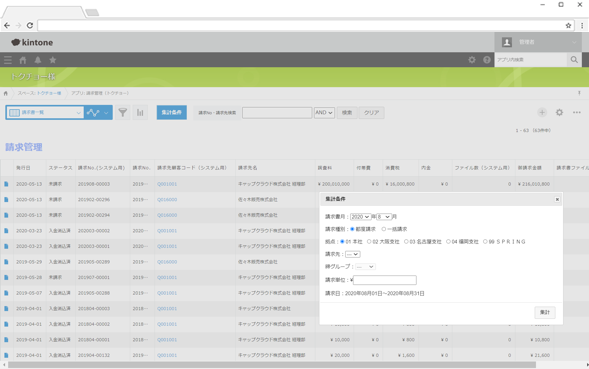Viewport: 589px width, 369px height.
Task: Choose the 99 SPRING radio button
Action: (x=485, y=242)
